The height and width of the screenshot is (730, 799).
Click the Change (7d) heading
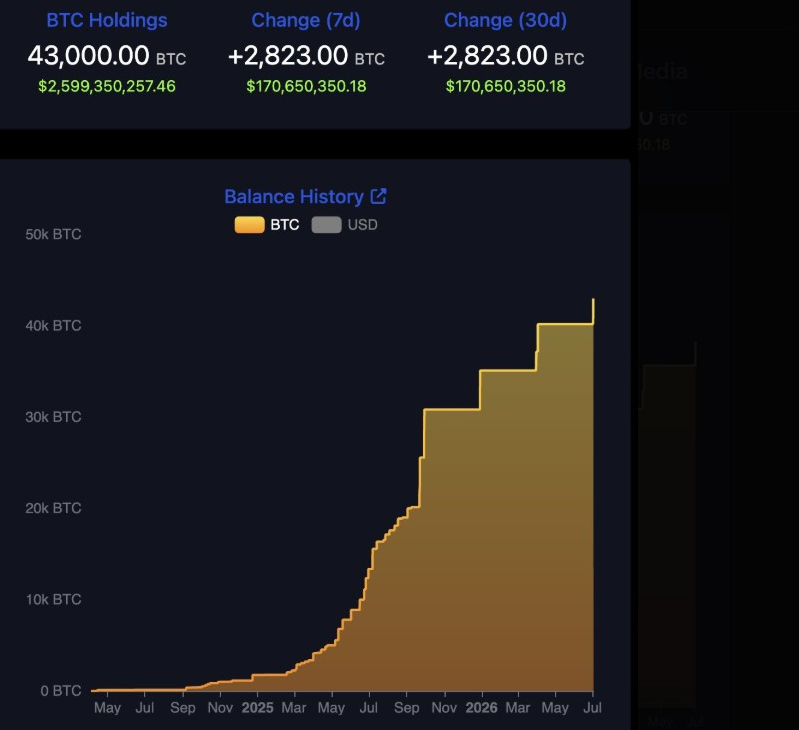306,20
